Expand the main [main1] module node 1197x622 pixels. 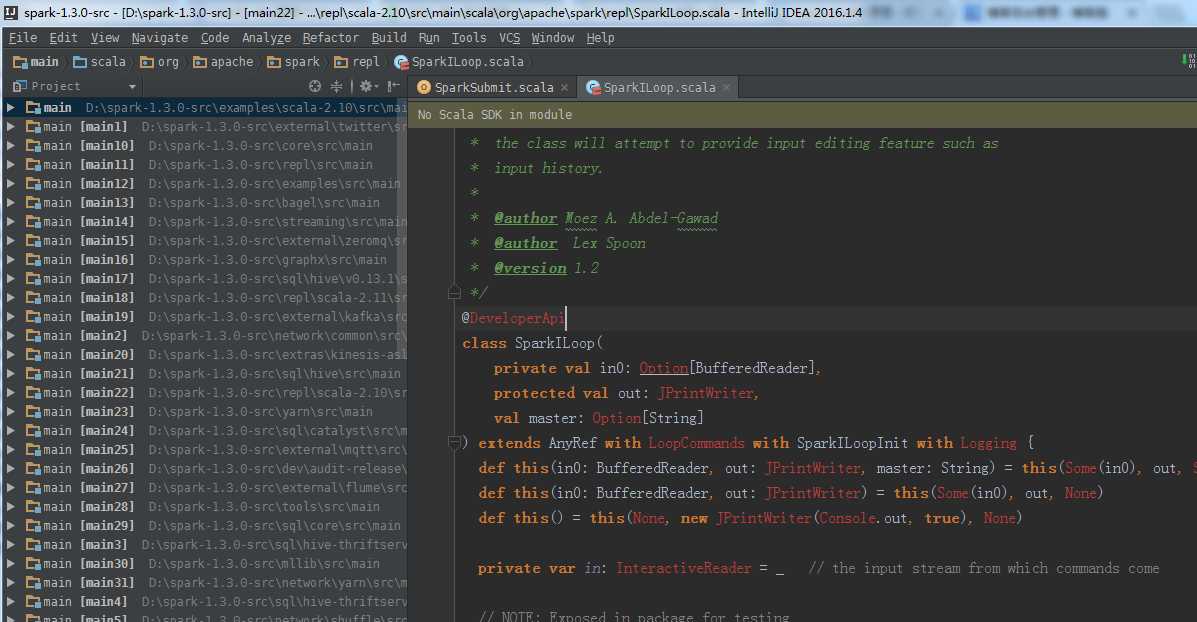point(11,127)
